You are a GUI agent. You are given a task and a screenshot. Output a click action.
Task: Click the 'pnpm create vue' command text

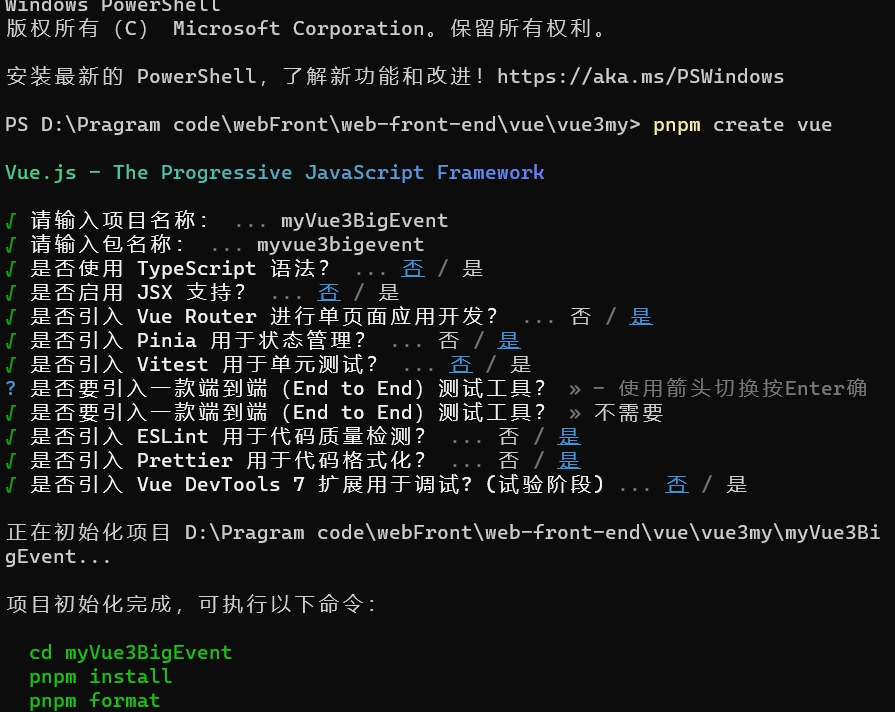(742, 124)
